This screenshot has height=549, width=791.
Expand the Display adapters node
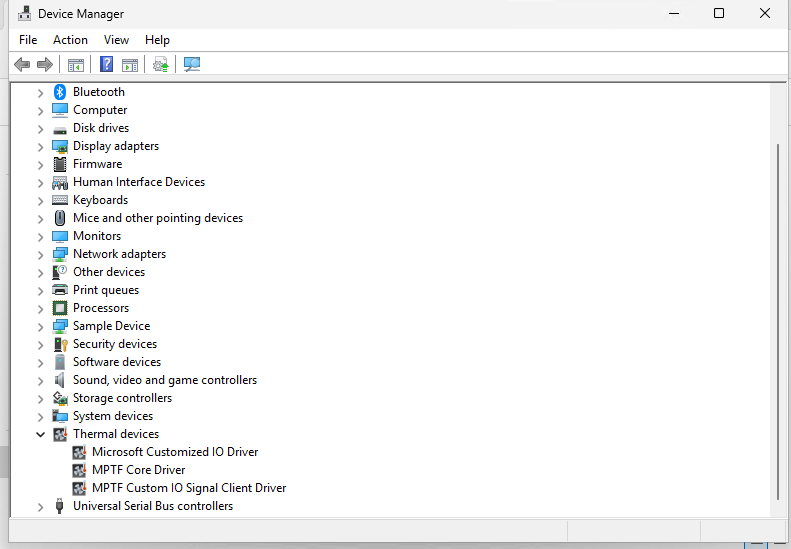[x=41, y=146]
